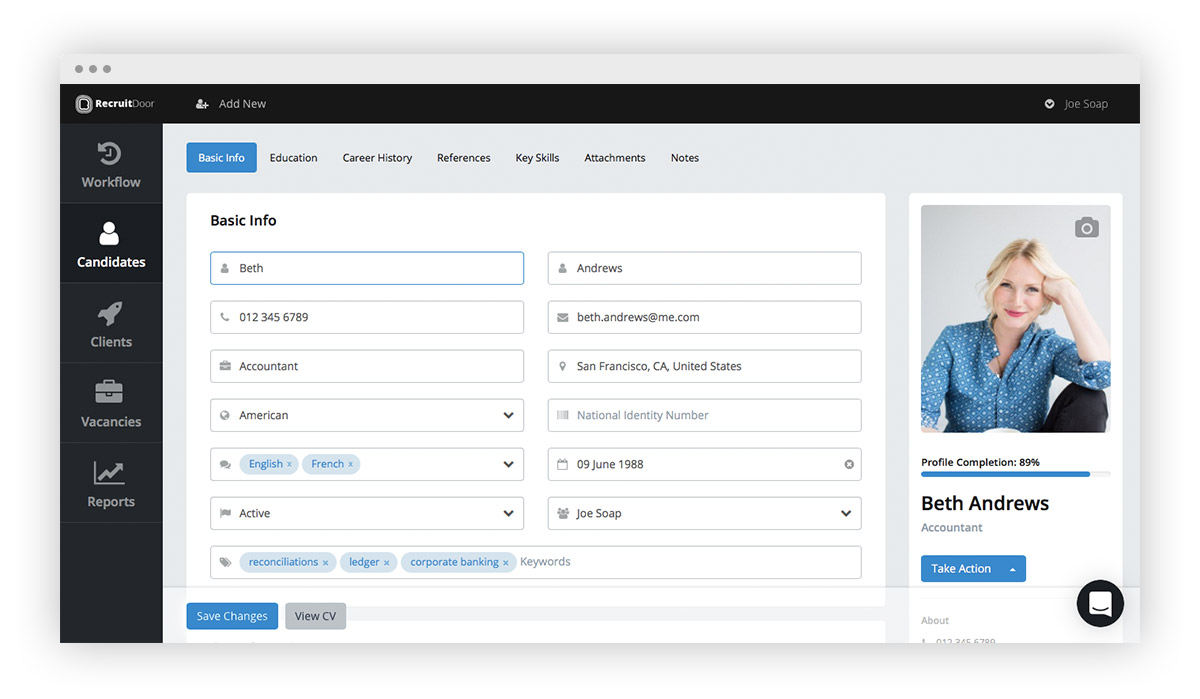Click the barcode icon in National Identity field
Image resolution: width=1200 pixels, height=699 pixels.
click(563, 415)
